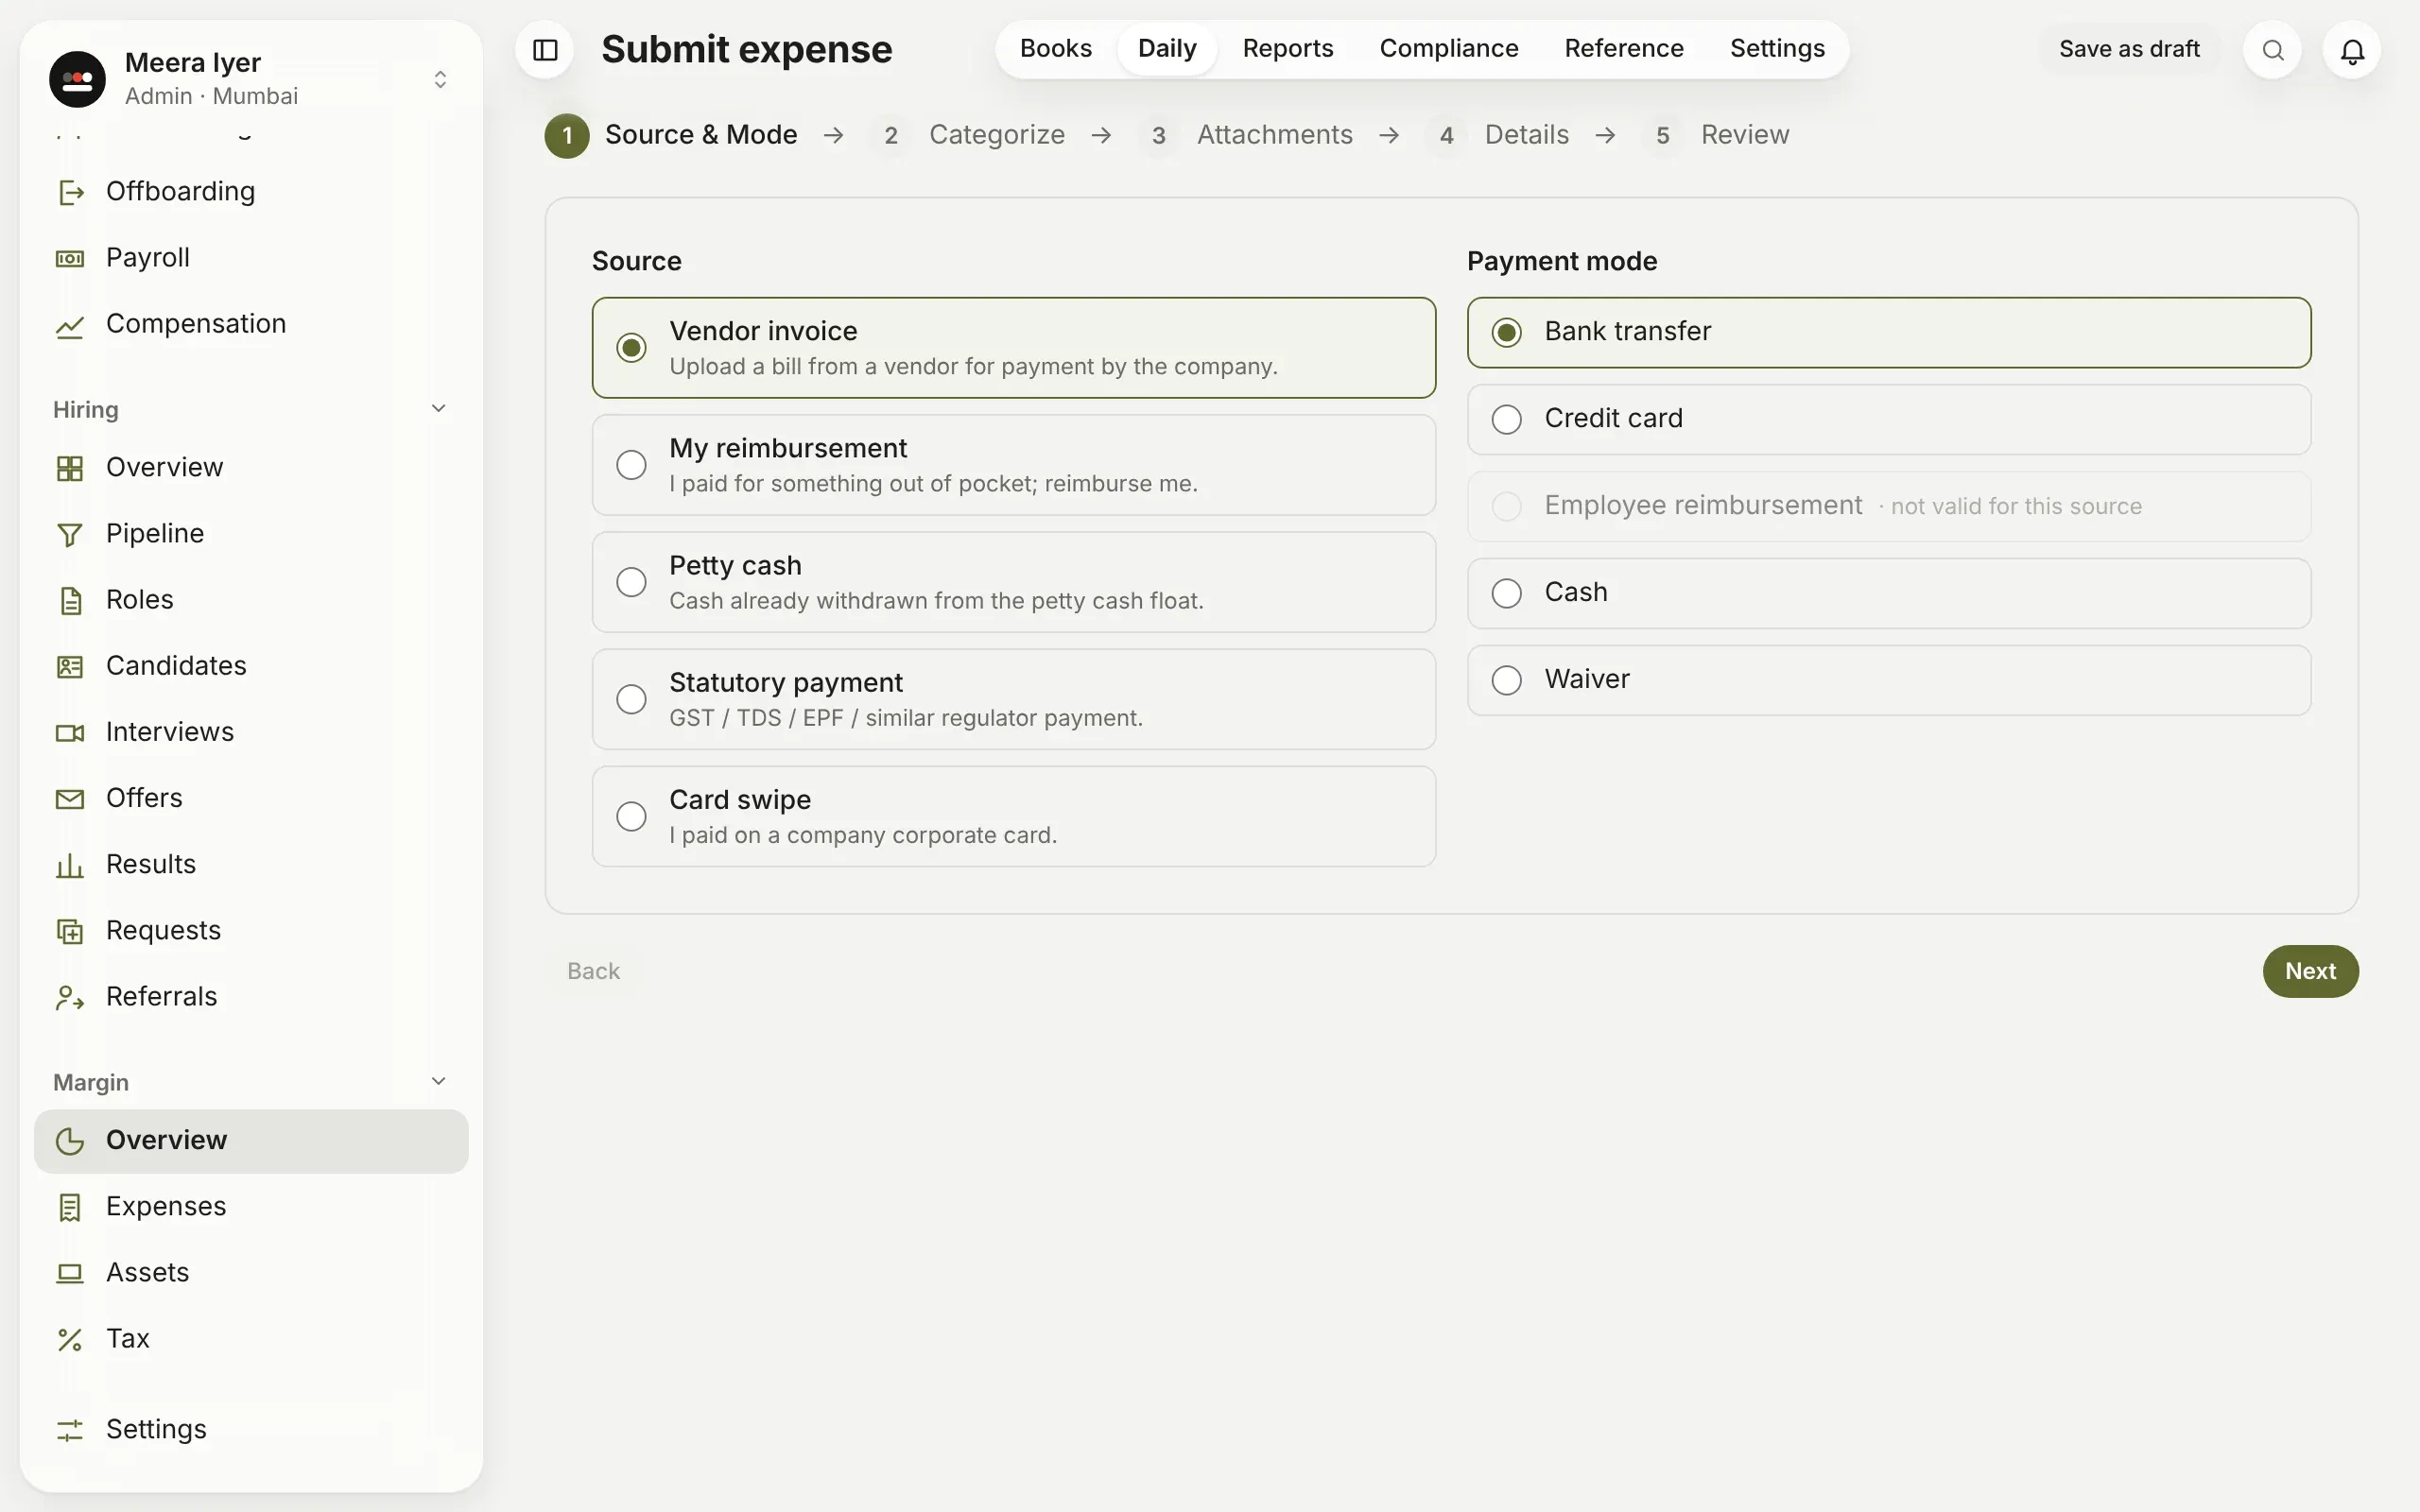Click the Pipeline funnel icon
2420x1512 pixels.
pyautogui.click(x=70, y=534)
